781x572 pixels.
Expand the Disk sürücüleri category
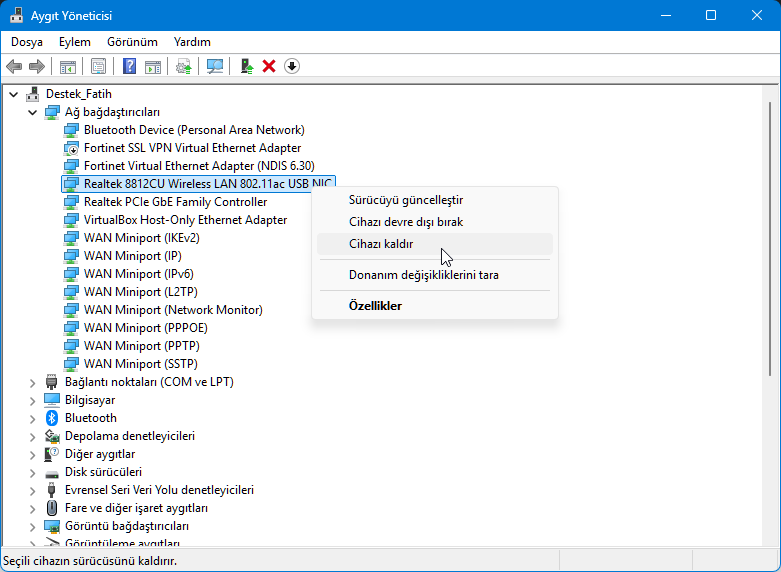pos(33,472)
